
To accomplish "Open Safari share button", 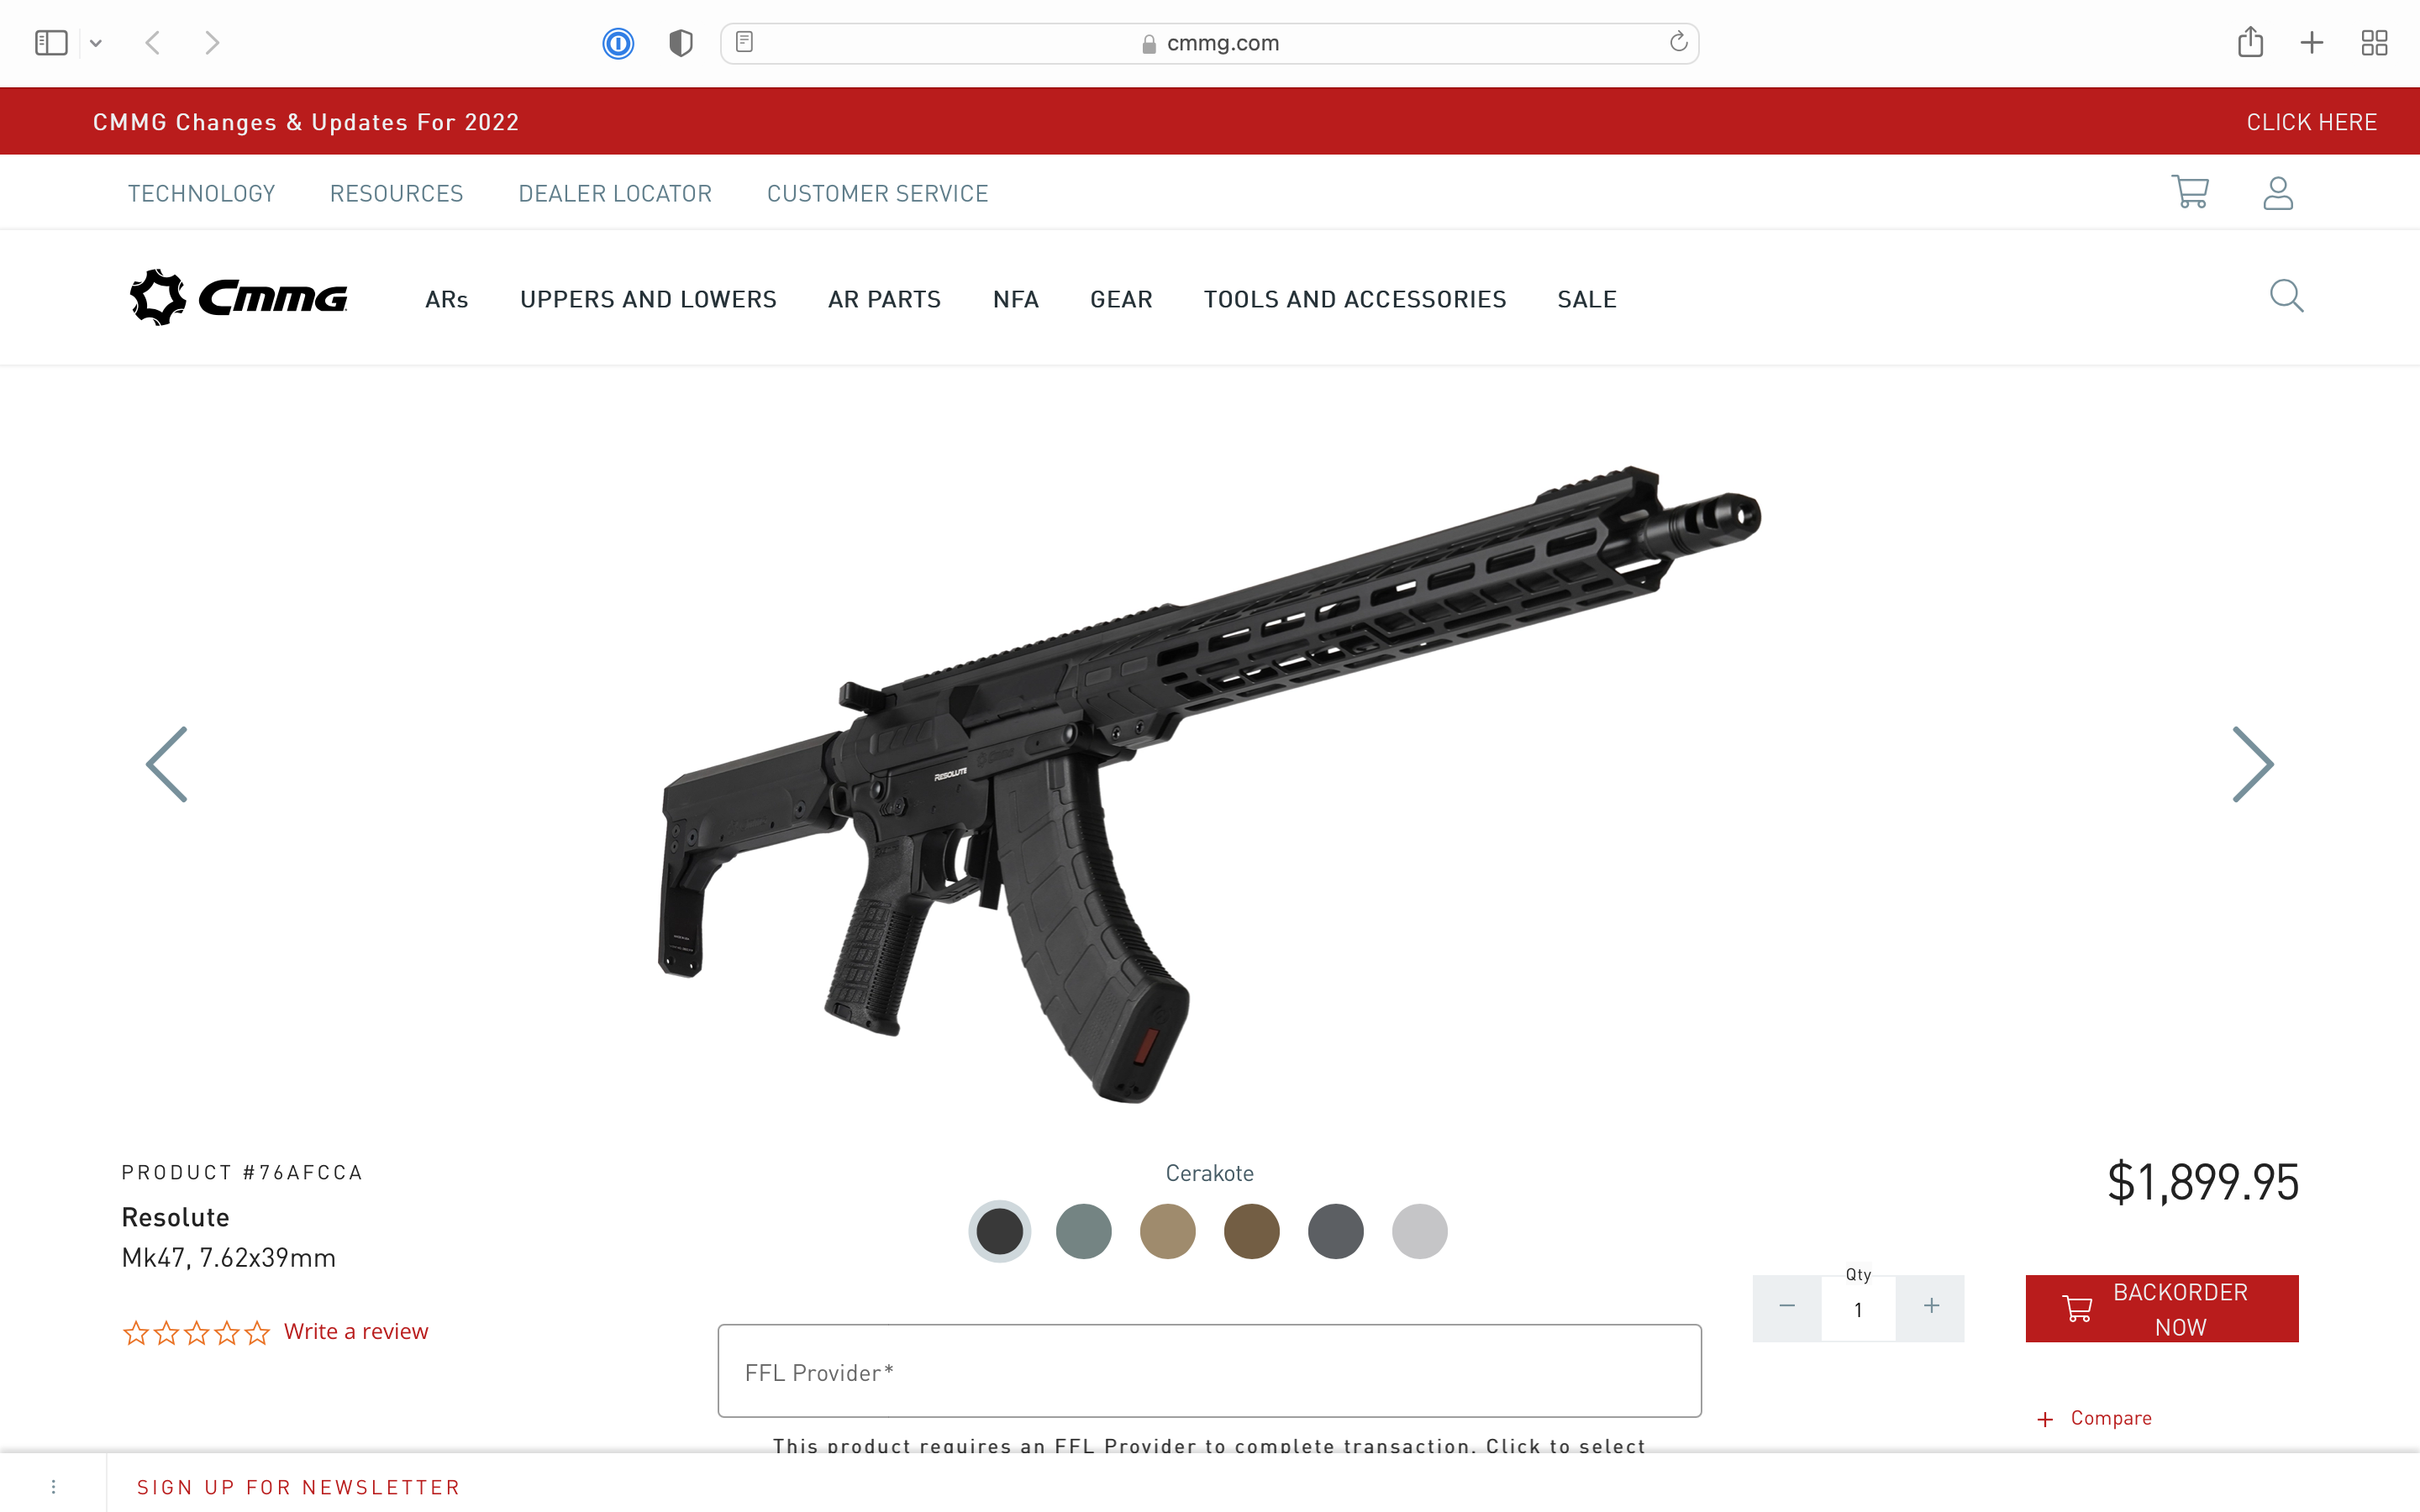I will [2250, 42].
